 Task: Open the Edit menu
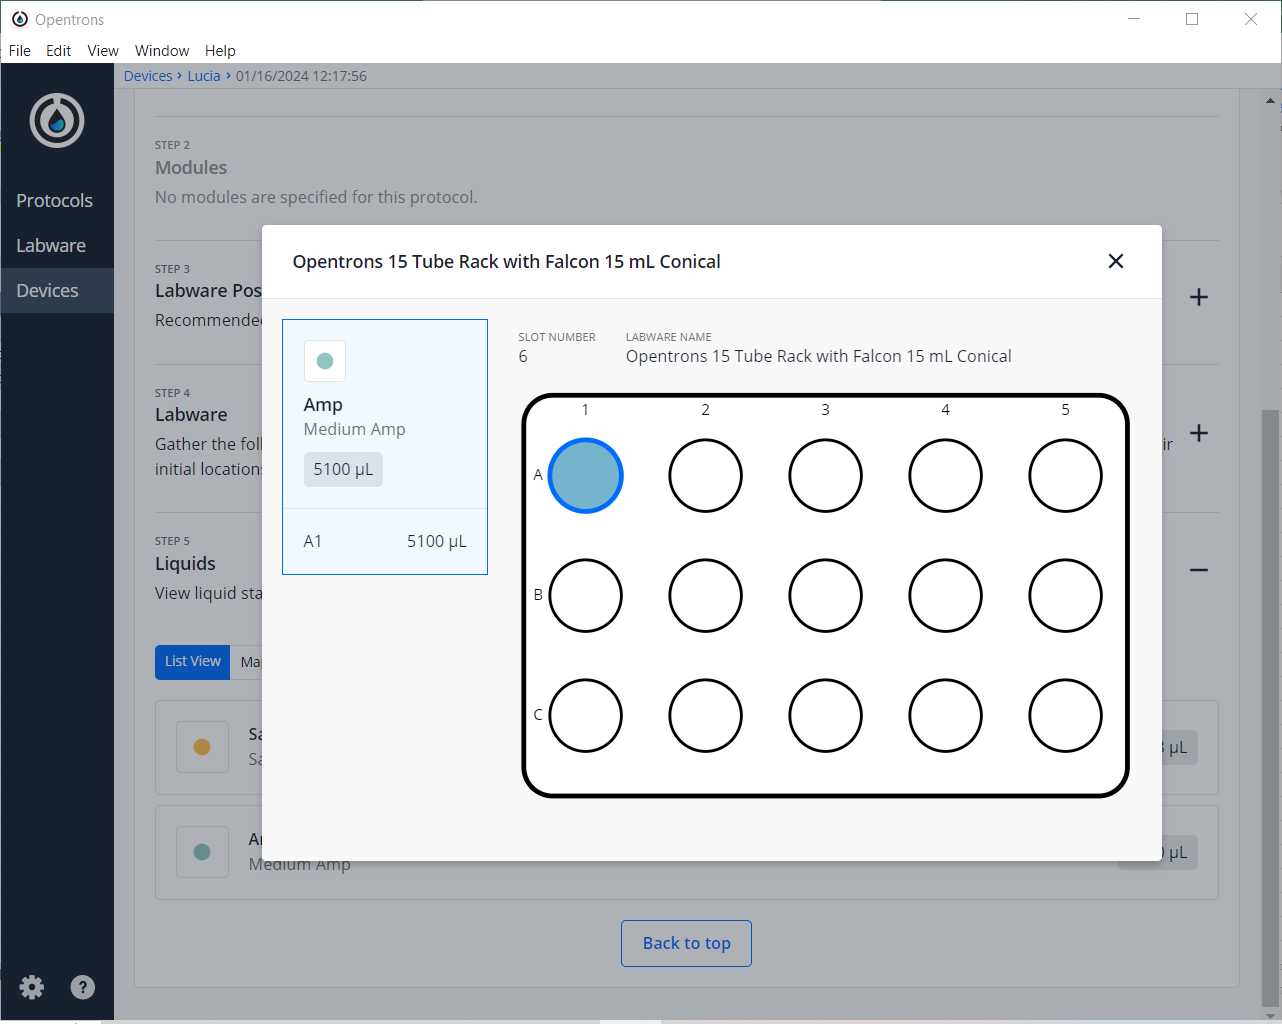coord(59,51)
